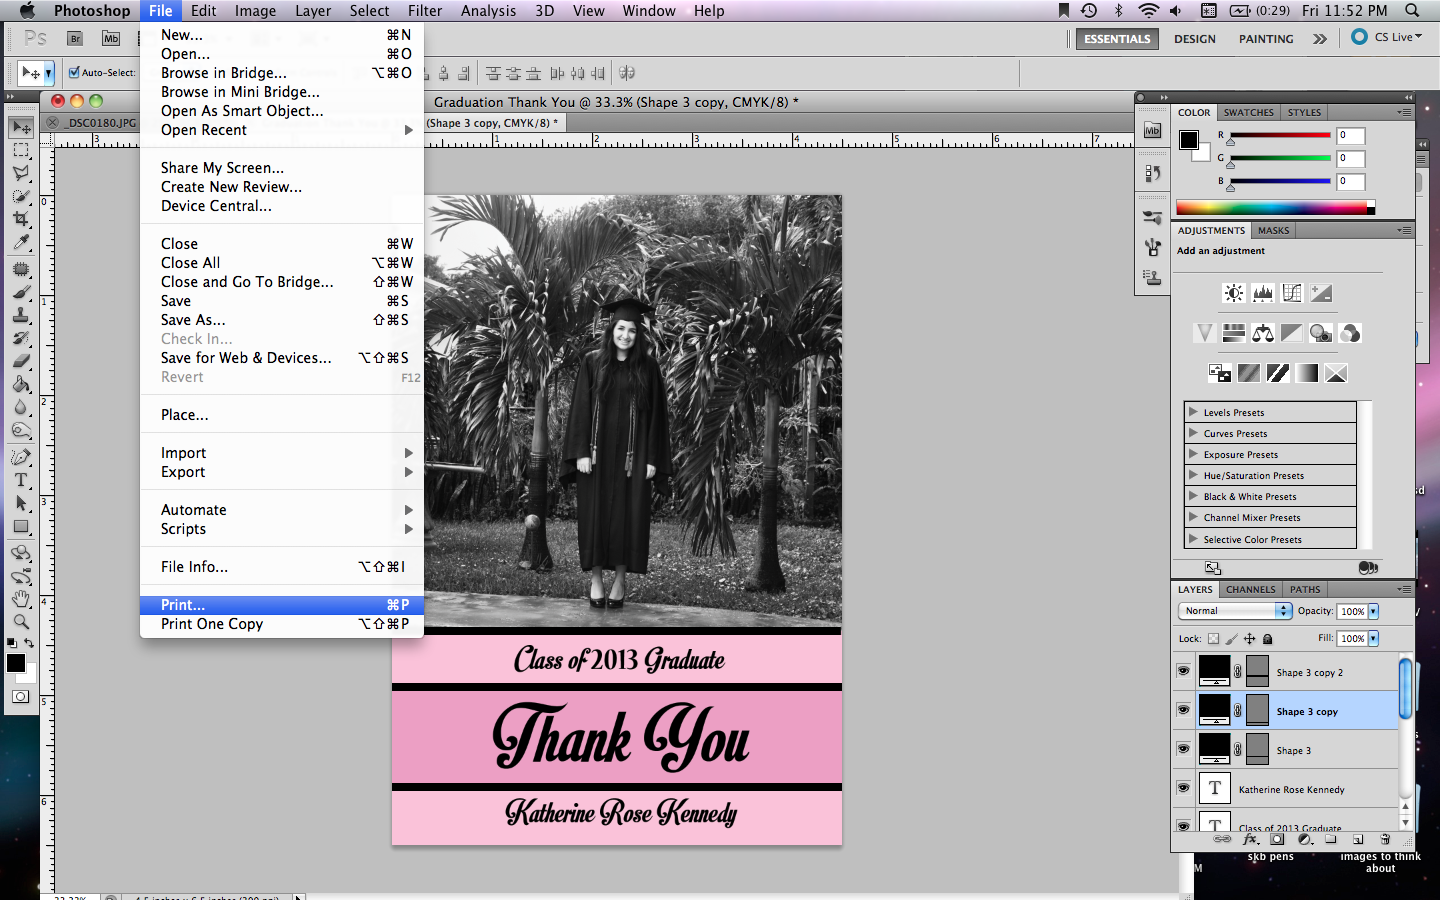Select the Horizontal Type tool
Viewport: 1440px width, 900px height.
(21, 480)
